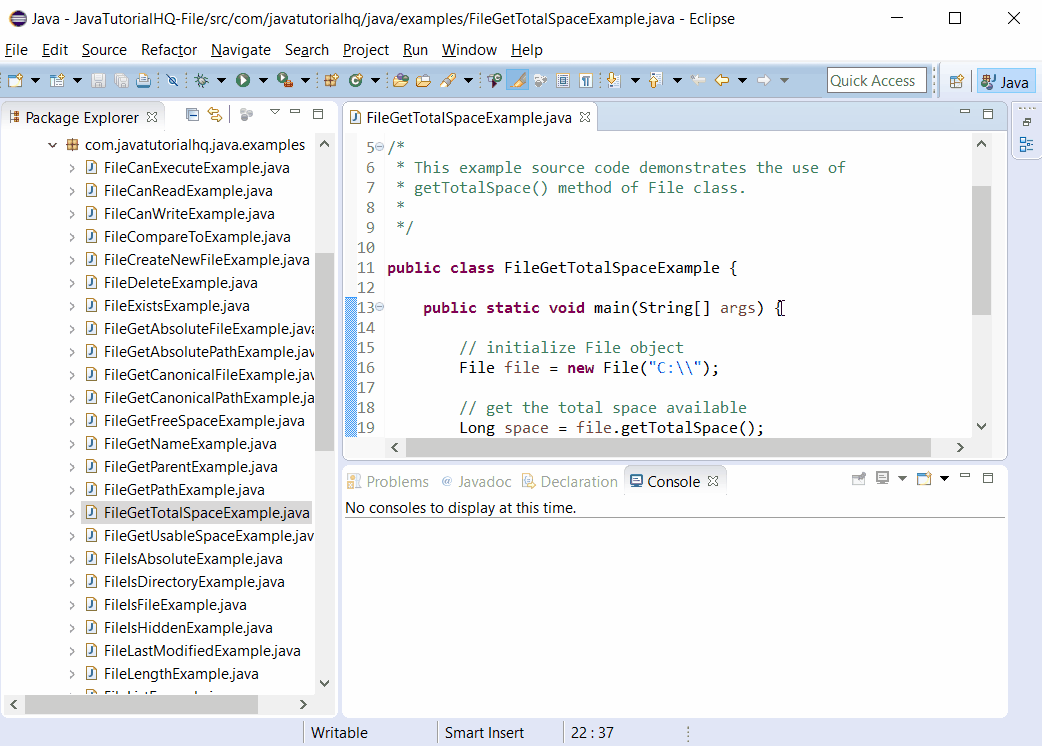Switch to the Problems tab
Screen dimensions: 1042x746
pyautogui.click(x=389, y=482)
